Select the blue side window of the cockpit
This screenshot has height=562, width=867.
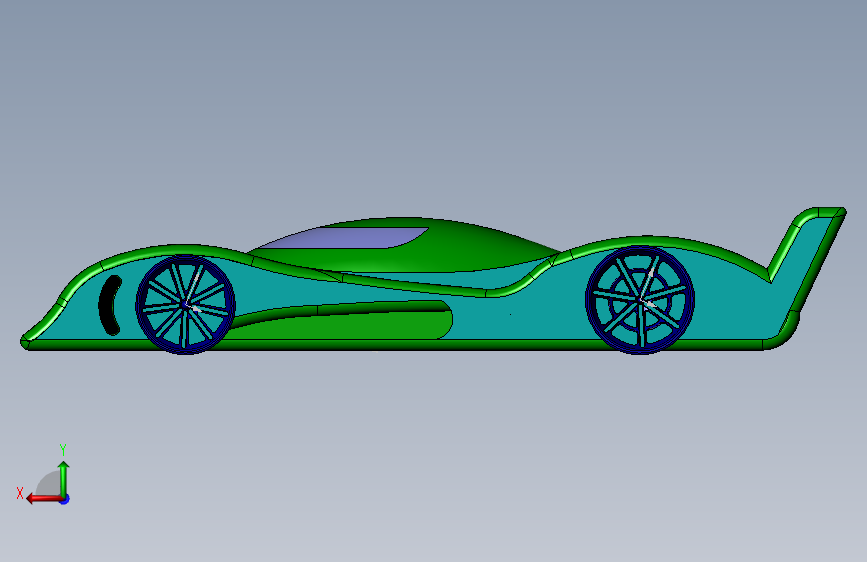pos(346,238)
